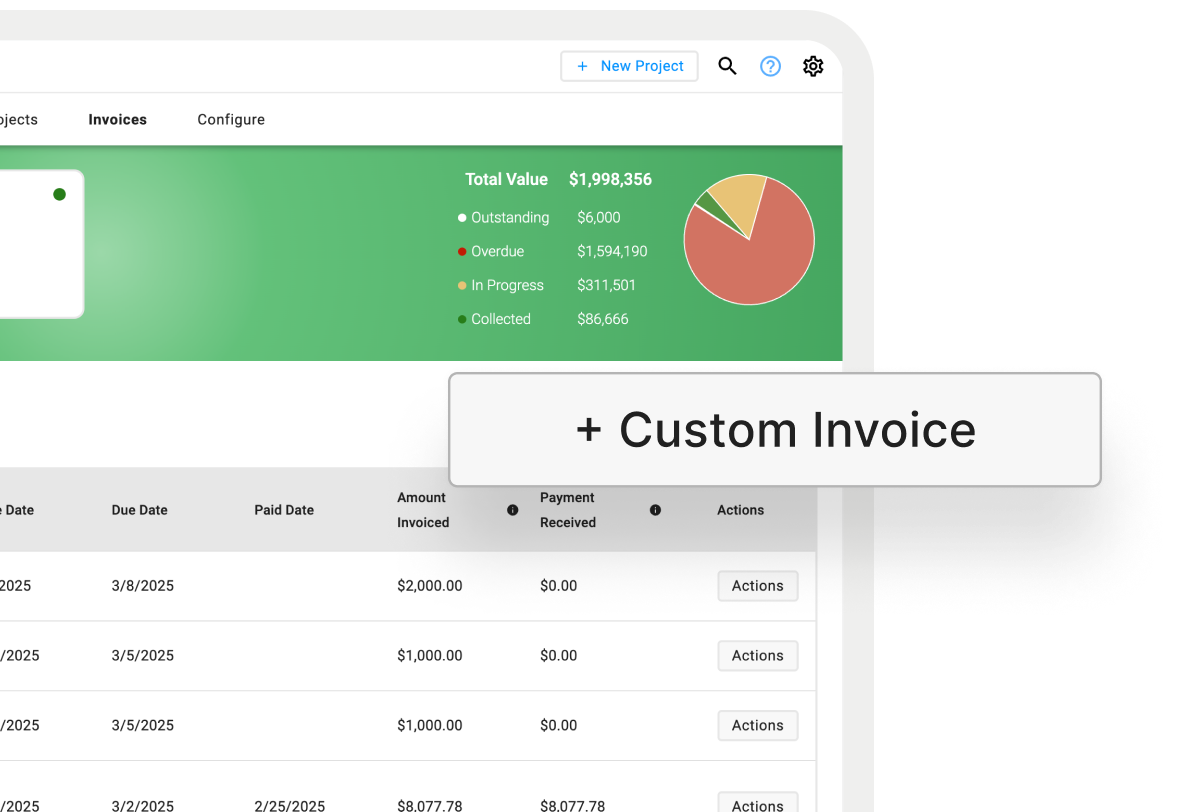The width and height of the screenshot is (1200, 812).
Task: Click the $6,000 outstanding amount
Action: tap(599, 217)
